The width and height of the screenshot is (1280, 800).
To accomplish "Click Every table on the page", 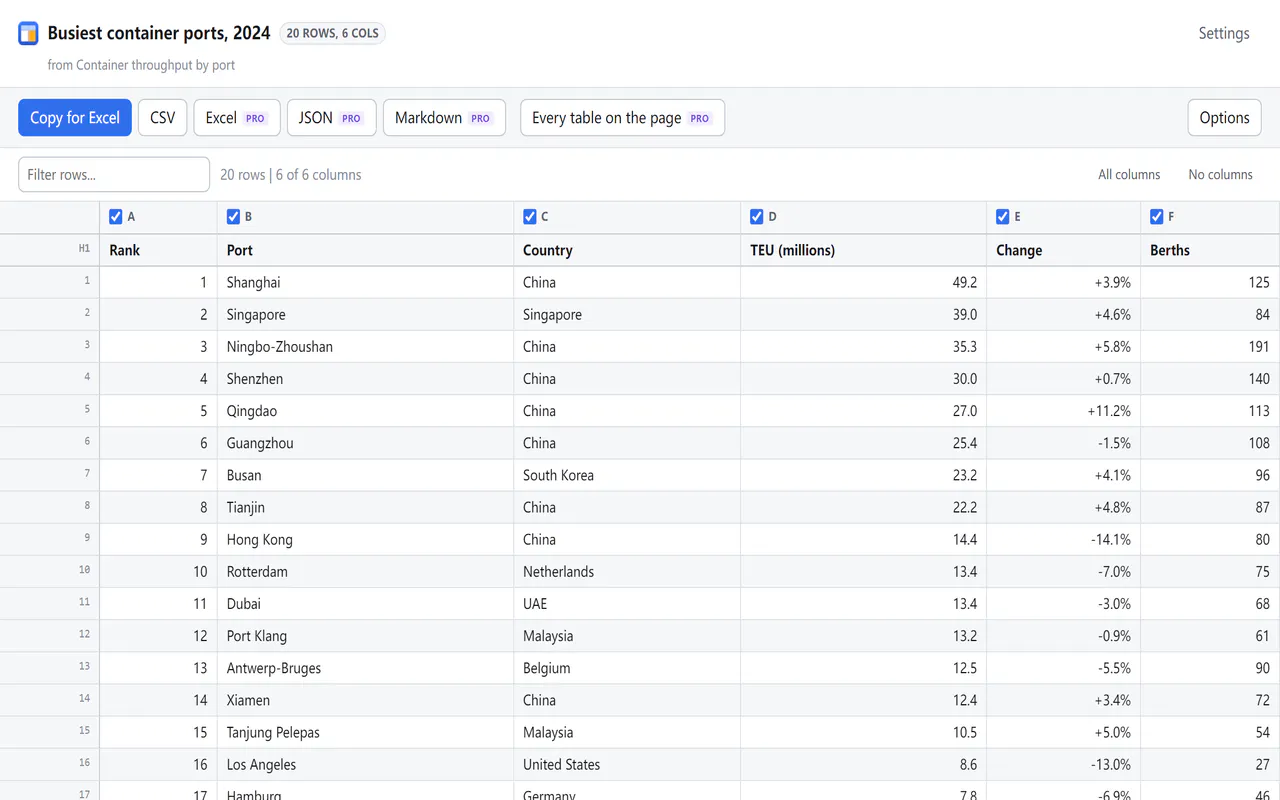I will 622,117.
